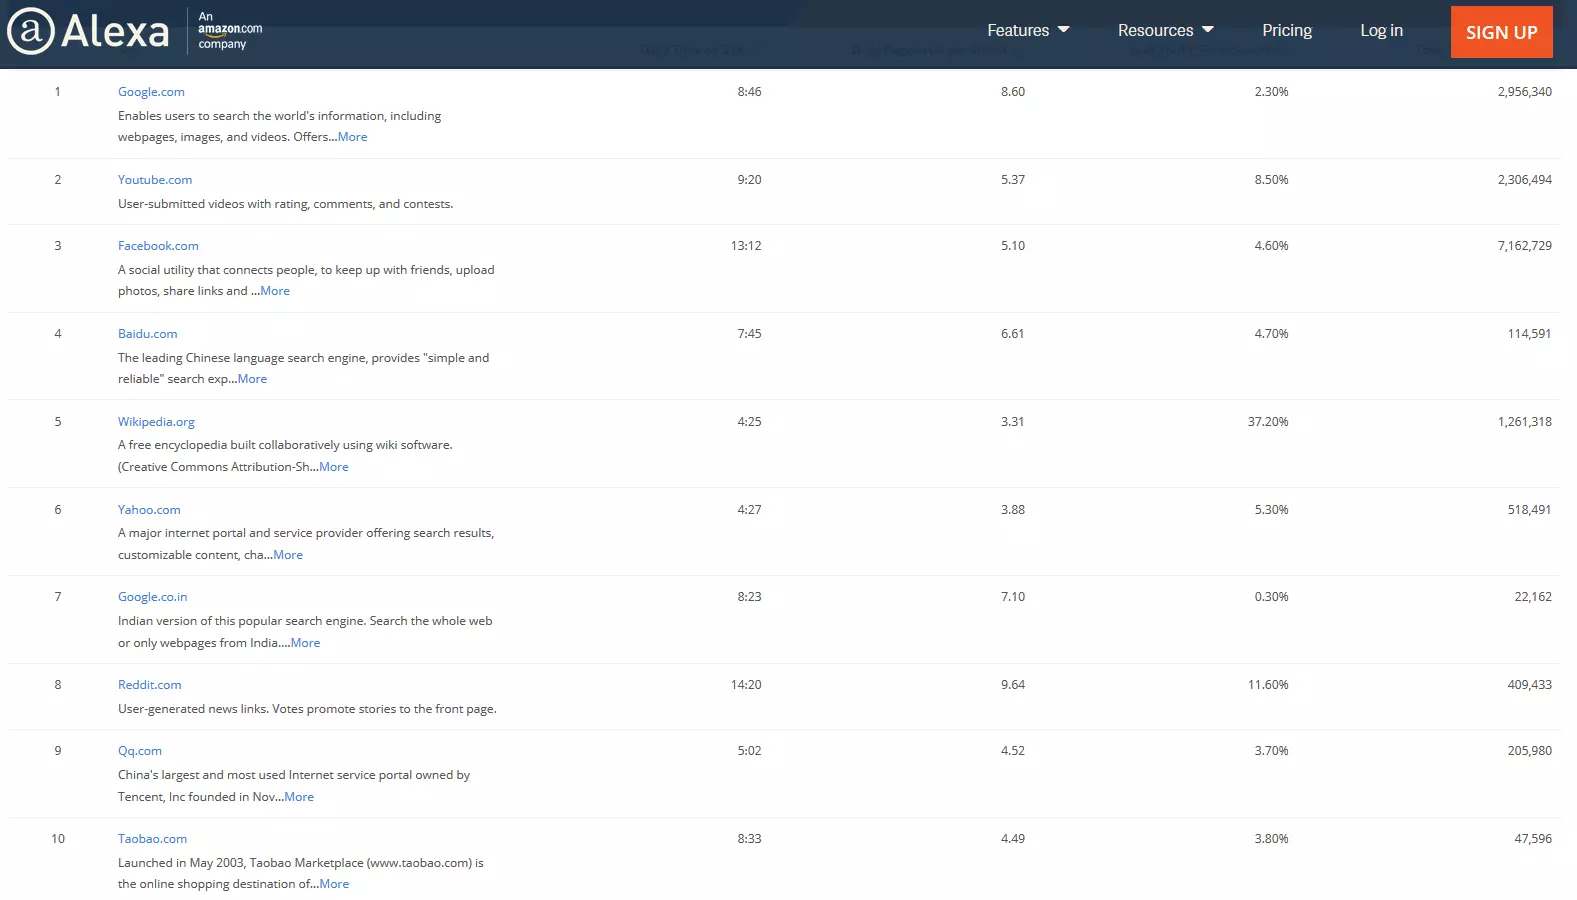The width and height of the screenshot is (1577, 900).
Task: Click the Yahoo.com link
Action: [x=149, y=510]
